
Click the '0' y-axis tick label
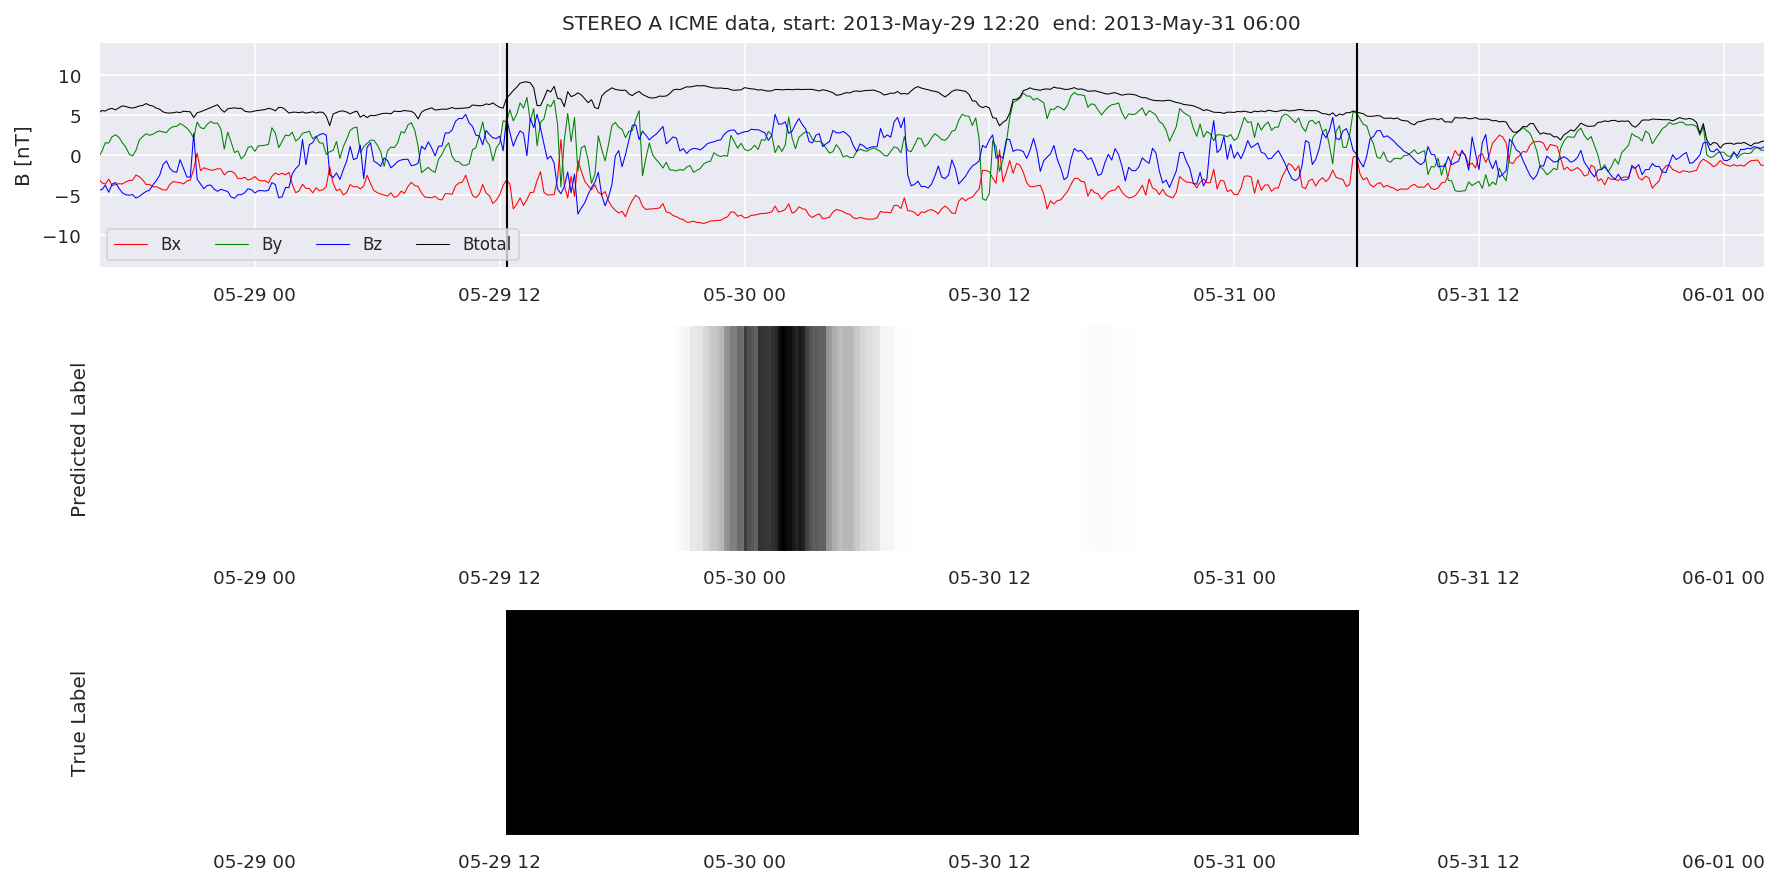(76, 156)
